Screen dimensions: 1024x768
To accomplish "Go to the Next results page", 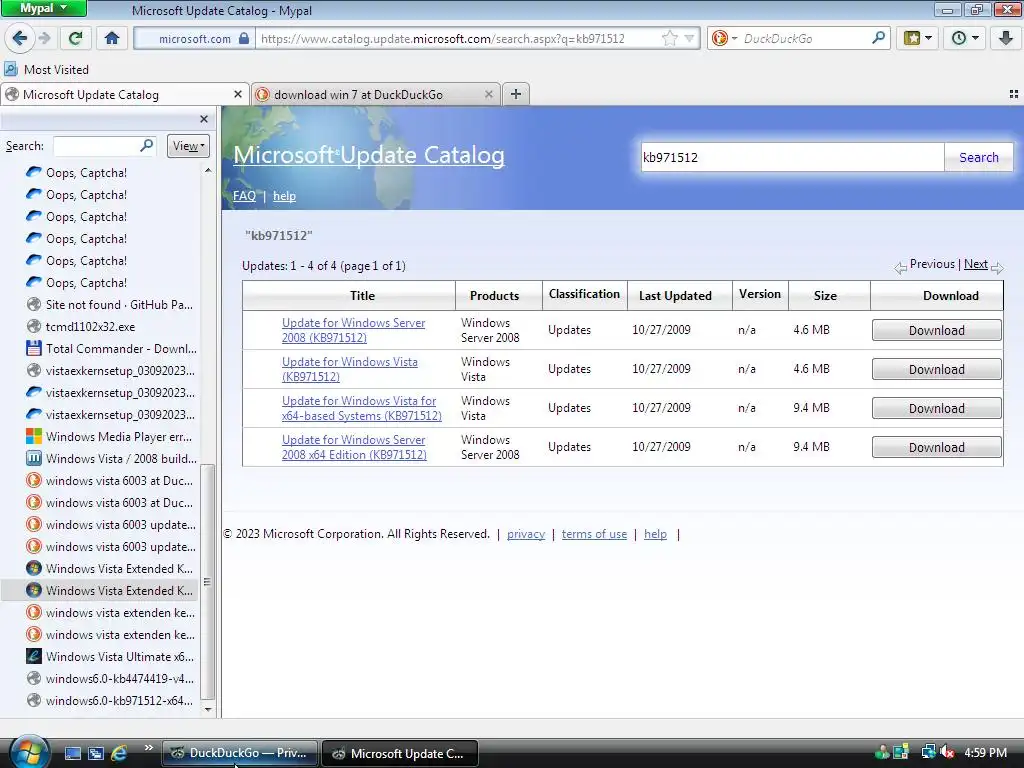I will pos(976,264).
